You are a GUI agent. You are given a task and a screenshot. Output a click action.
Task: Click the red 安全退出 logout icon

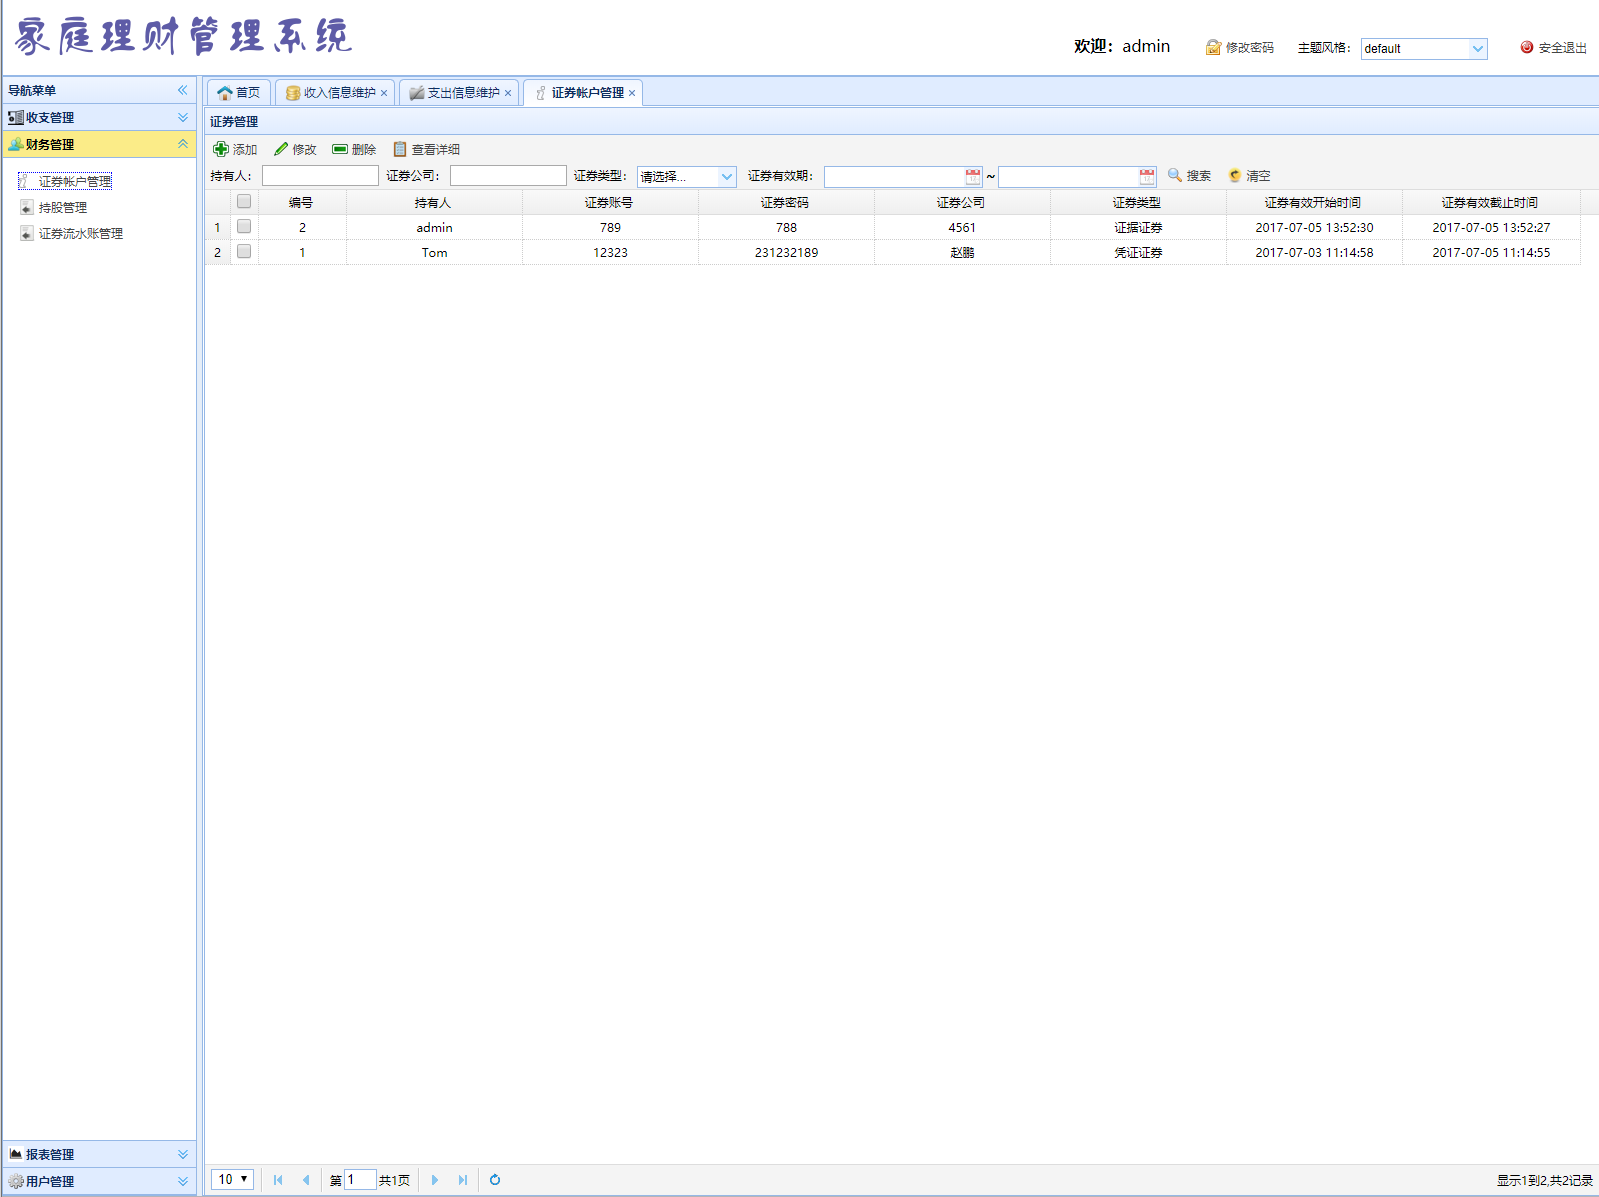[x=1527, y=47]
